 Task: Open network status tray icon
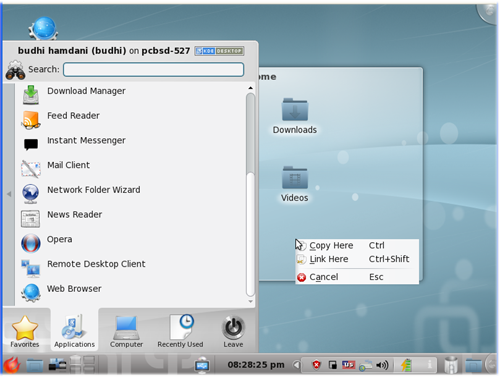(366, 366)
